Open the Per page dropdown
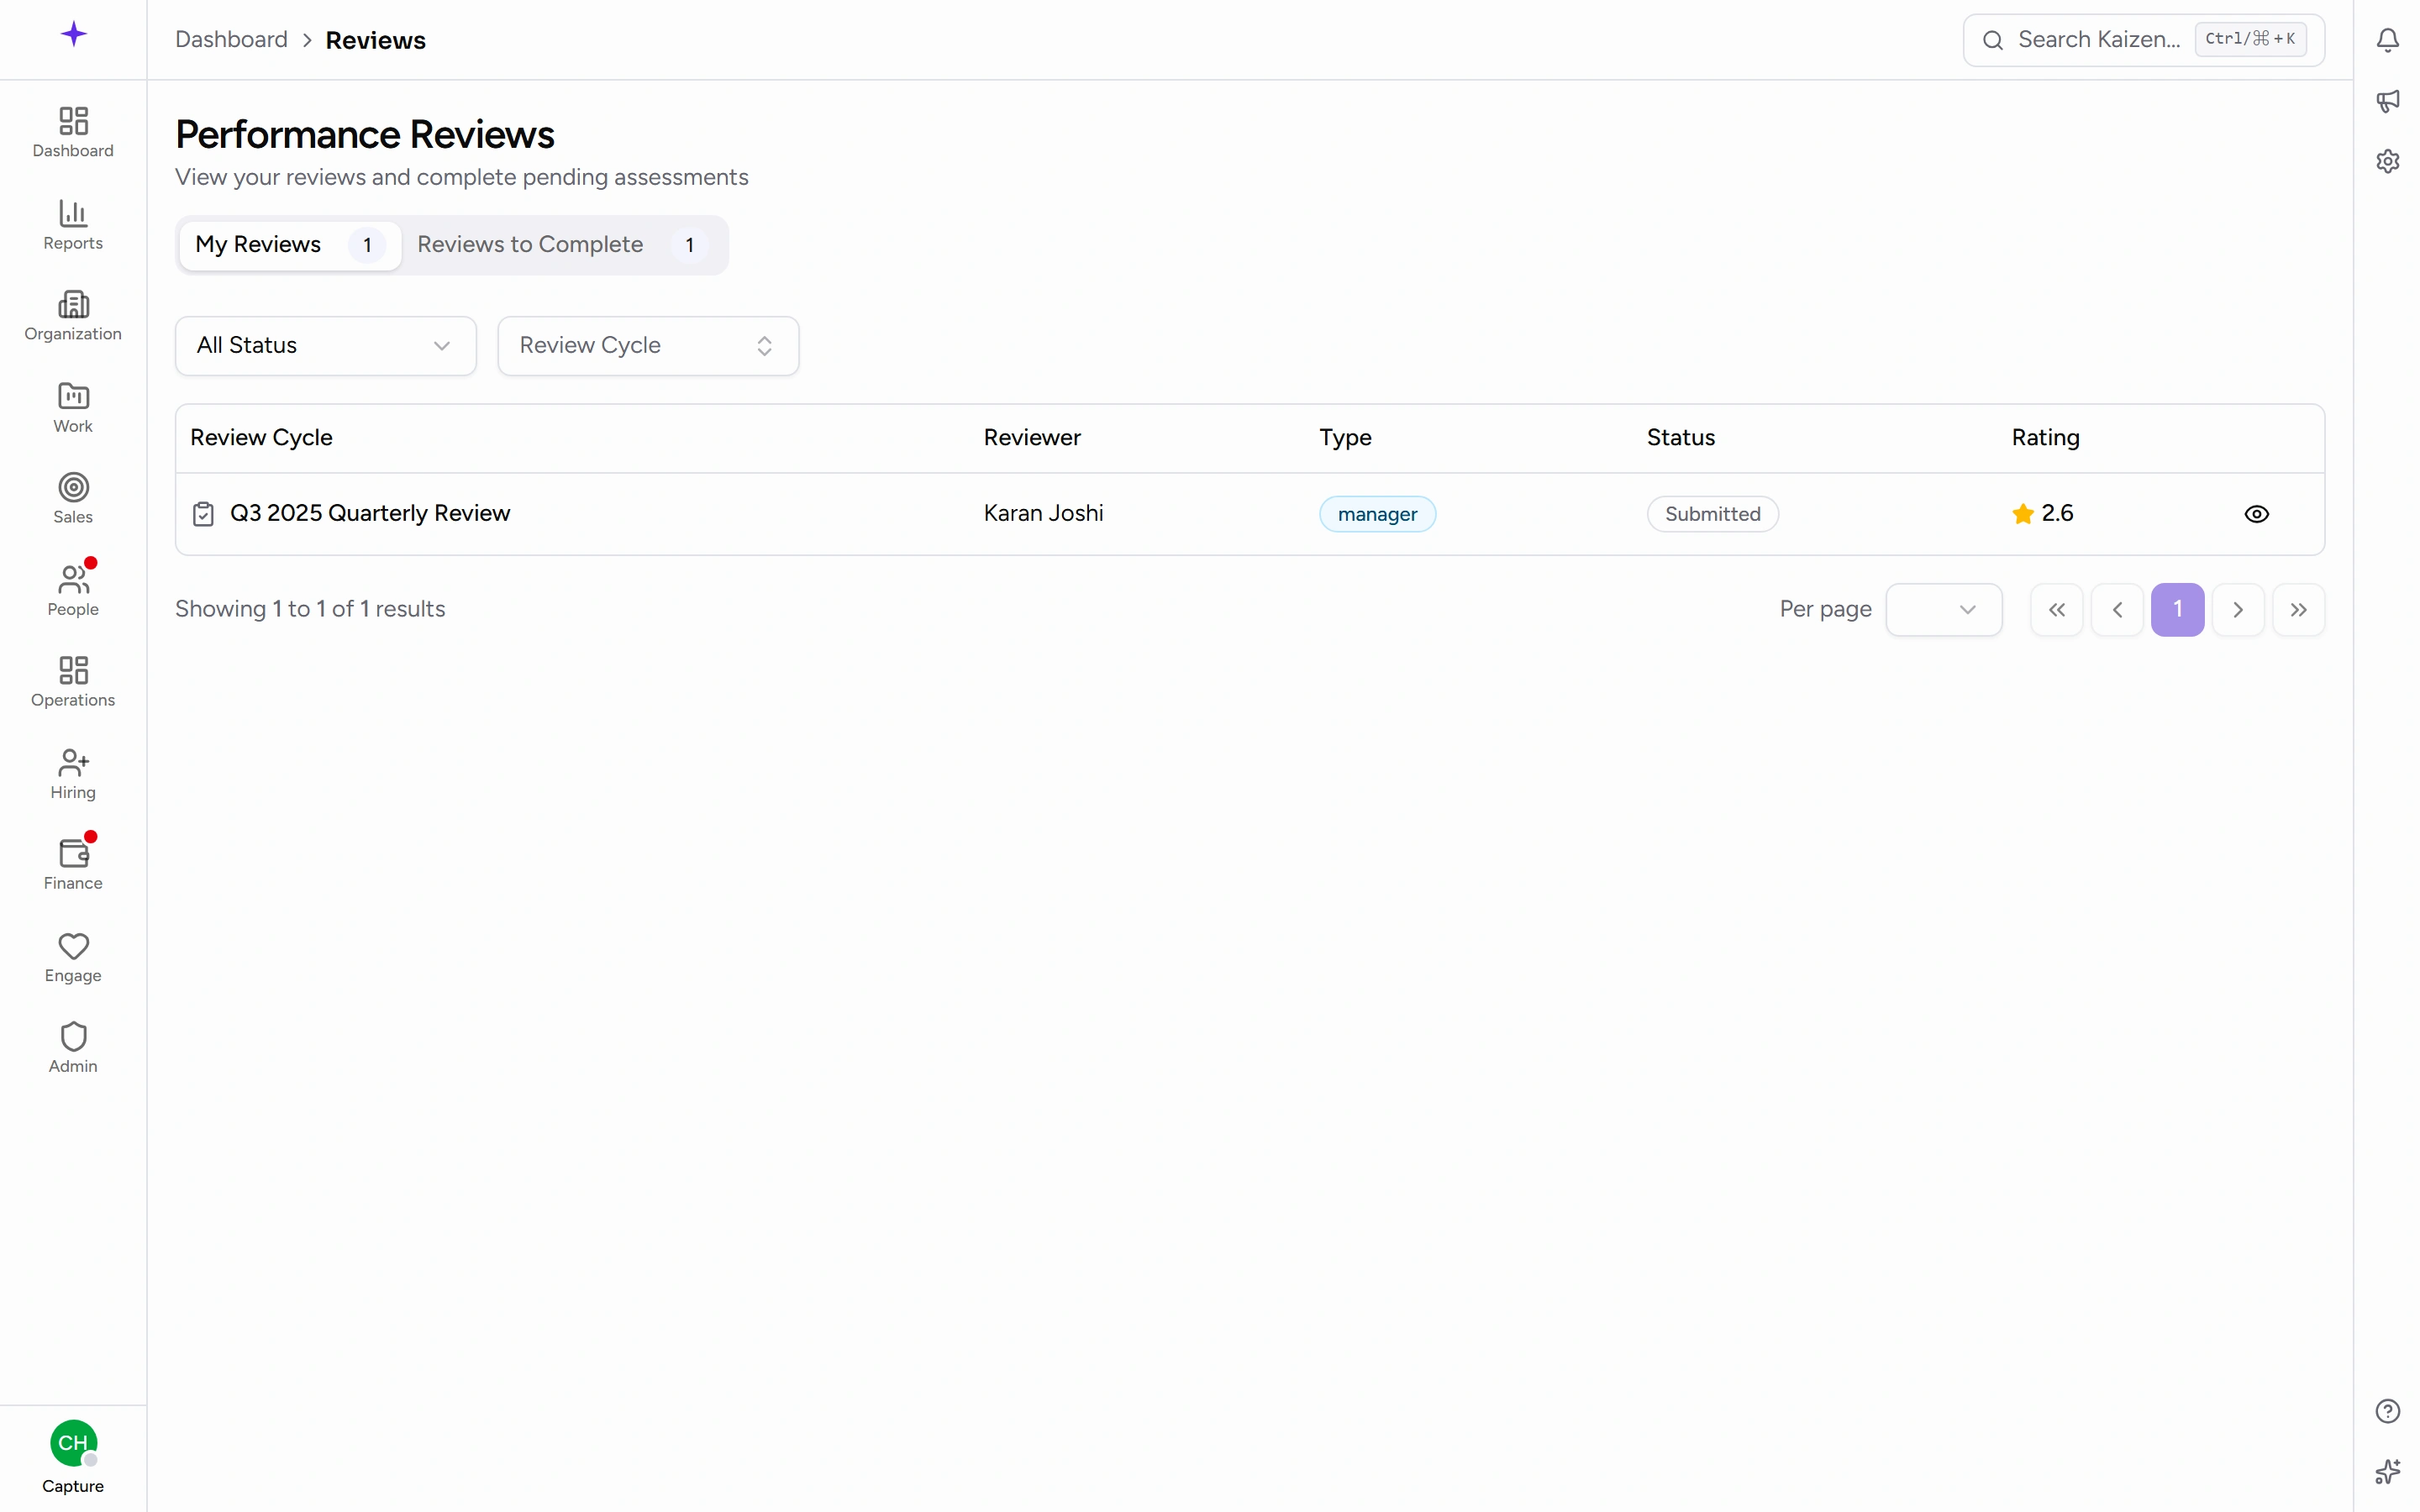2420x1512 pixels. (x=1943, y=610)
